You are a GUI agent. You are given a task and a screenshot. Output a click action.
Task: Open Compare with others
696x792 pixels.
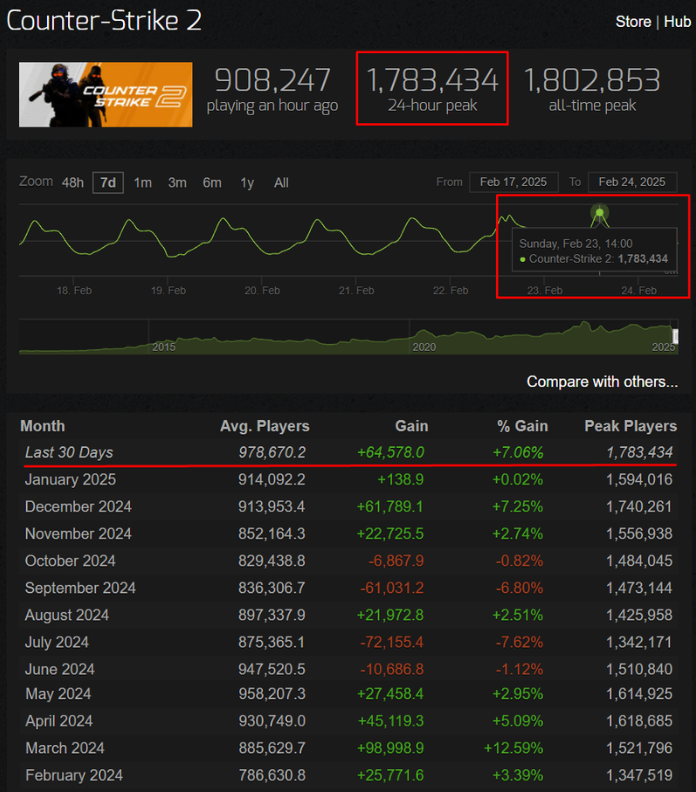click(602, 381)
